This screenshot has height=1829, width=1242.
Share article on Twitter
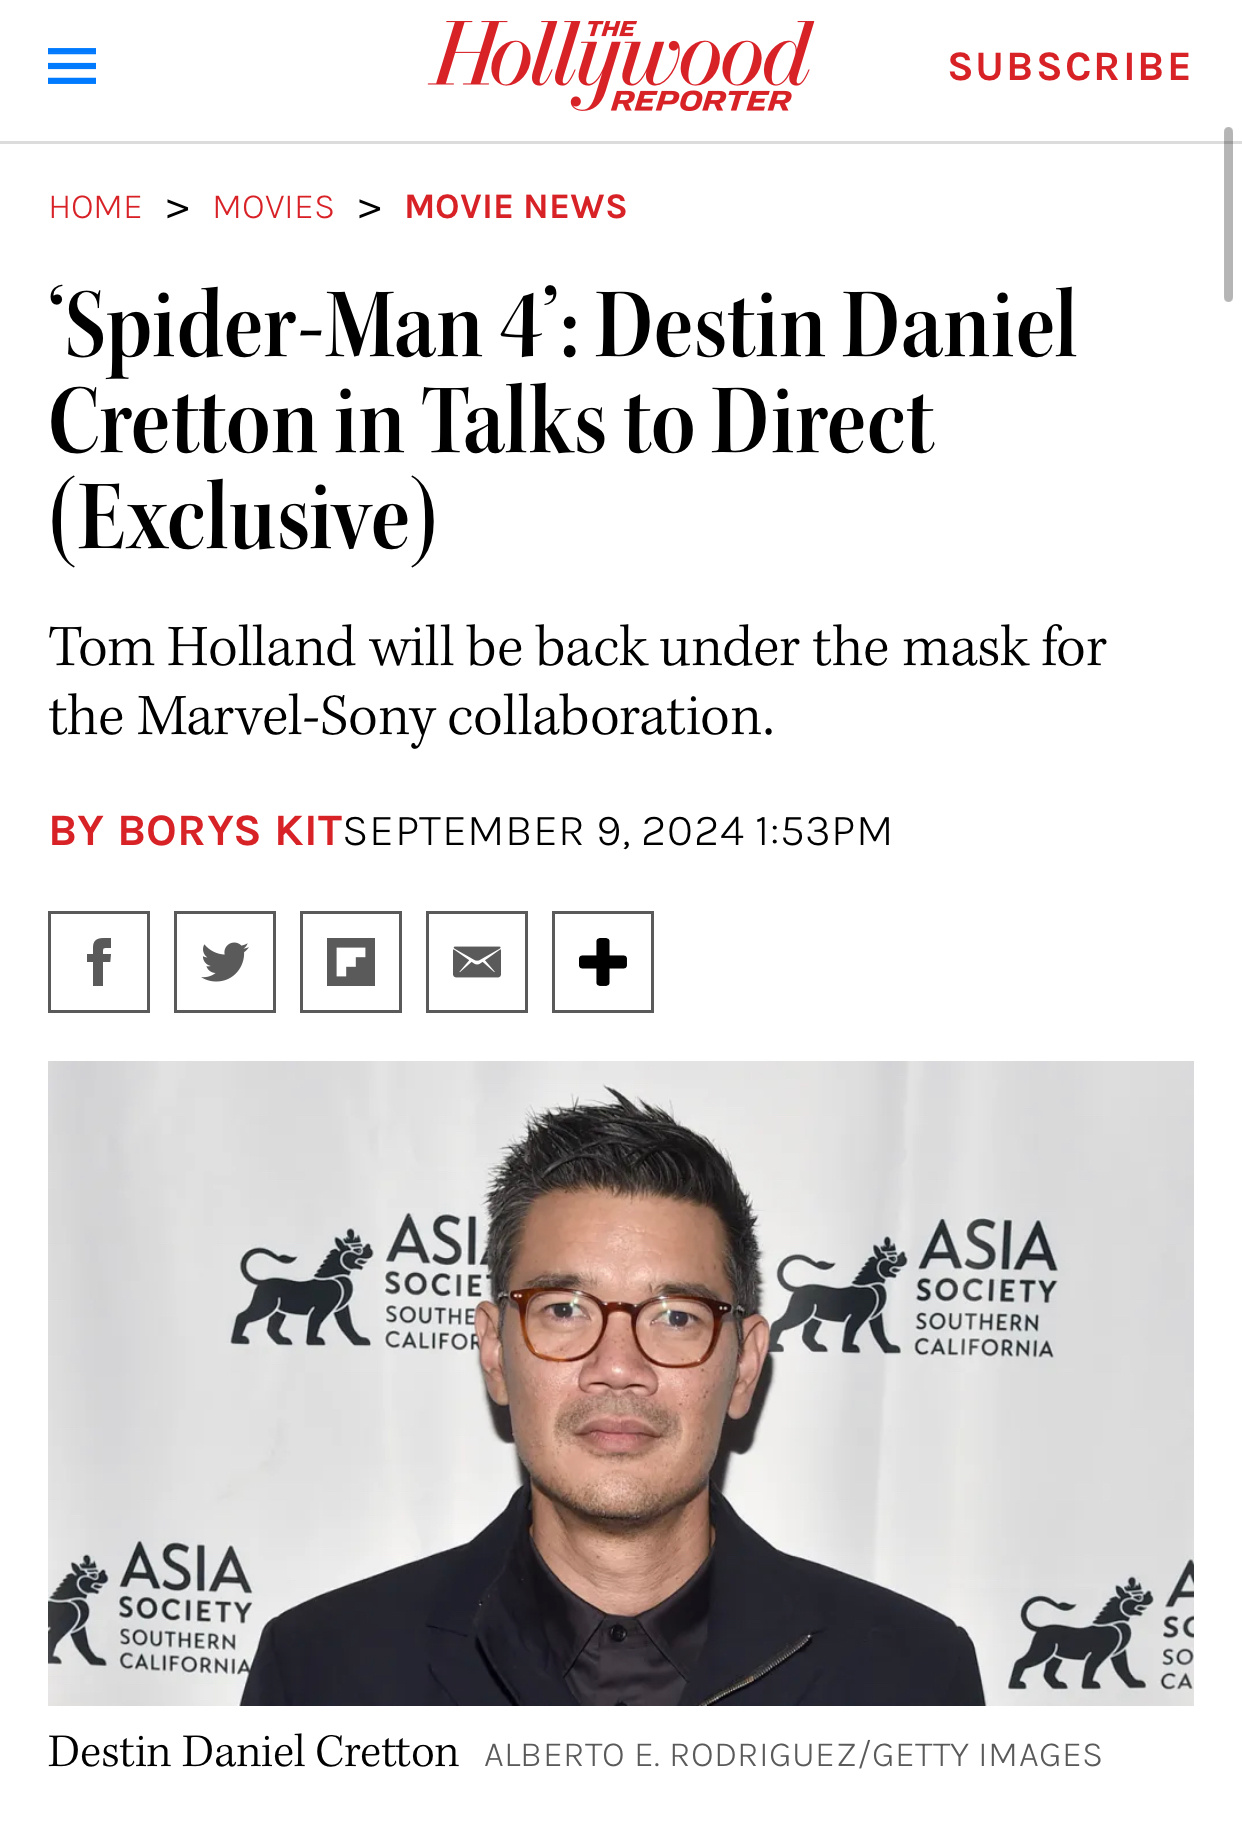[225, 962]
